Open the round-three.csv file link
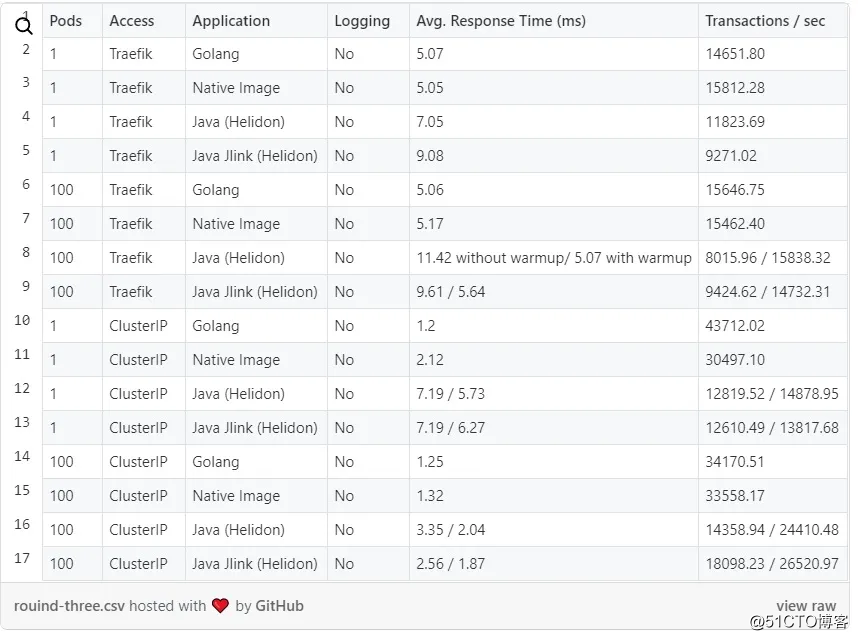 68,606
